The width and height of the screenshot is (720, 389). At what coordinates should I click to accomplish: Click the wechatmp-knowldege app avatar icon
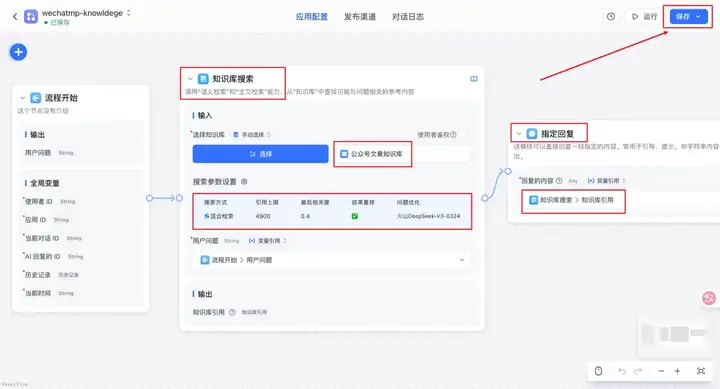point(31,17)
